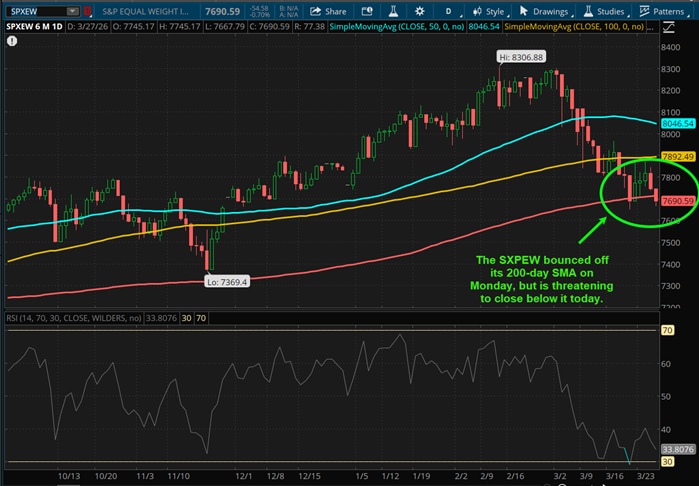699x486 pixels.
Task: Click the 1/5 date on the time axis
Action: [x=362, y=476]
